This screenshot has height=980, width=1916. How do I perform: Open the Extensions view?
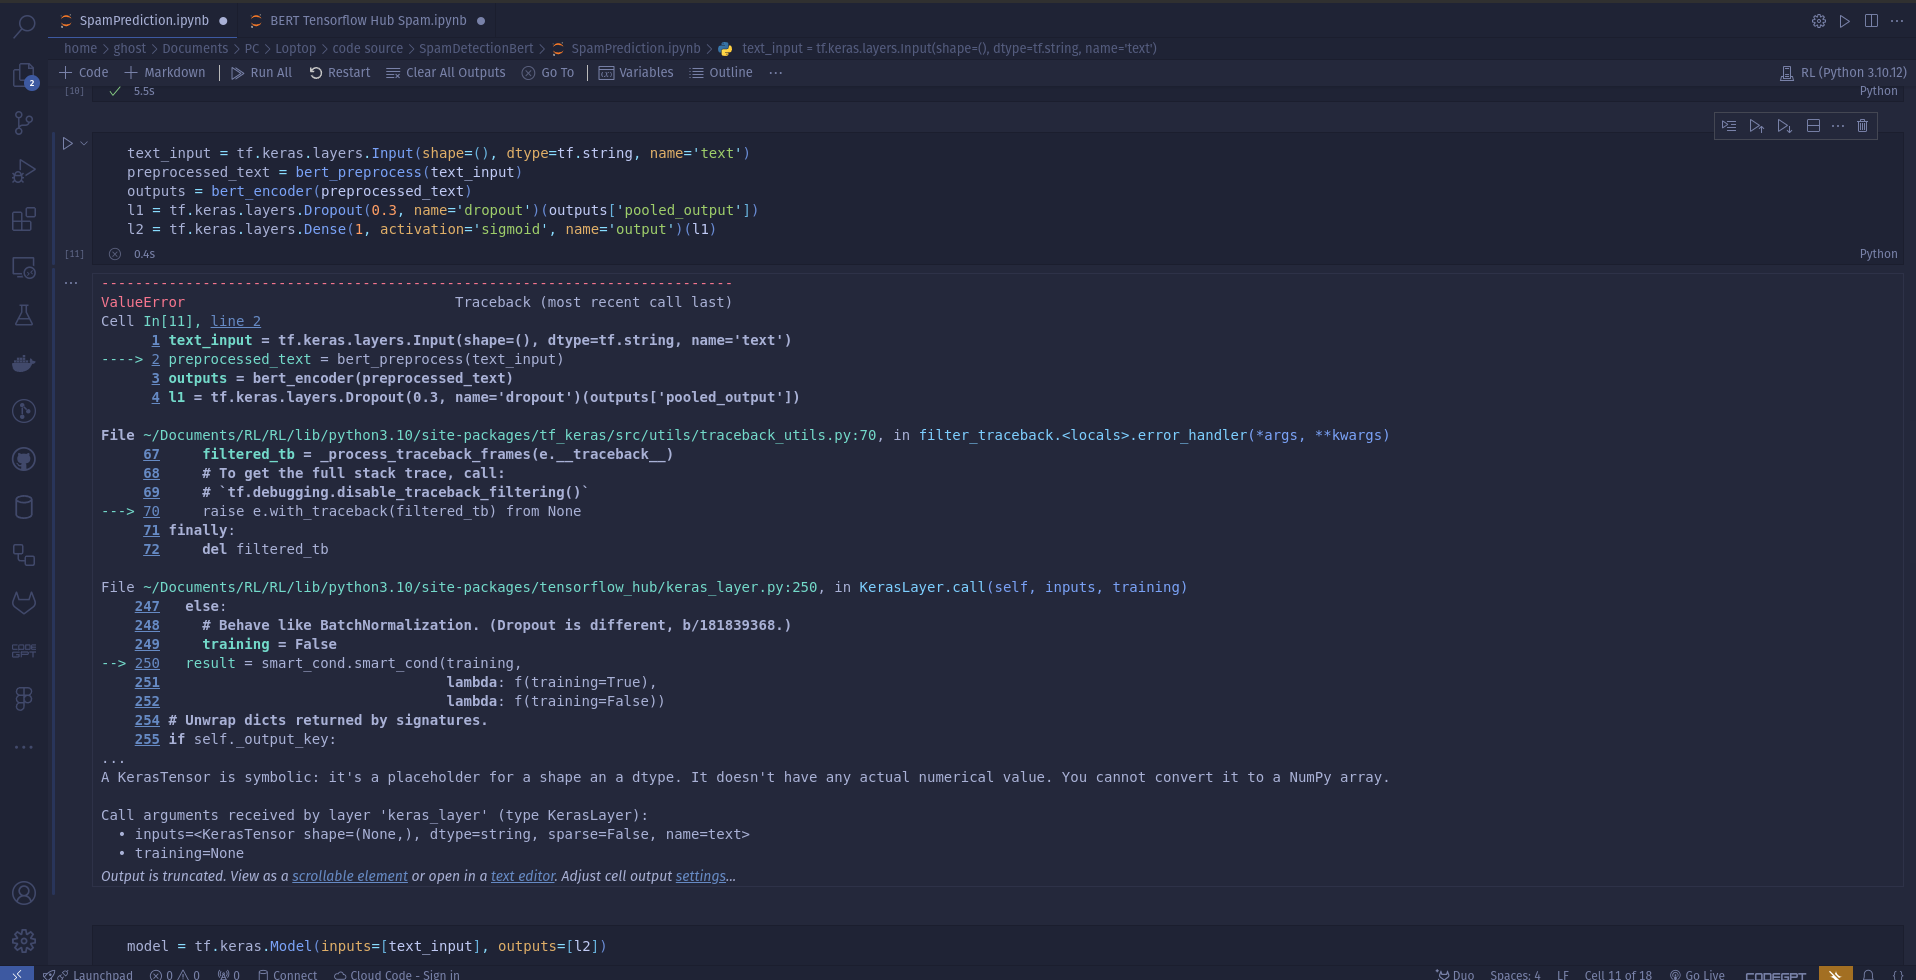coord(24,219)
